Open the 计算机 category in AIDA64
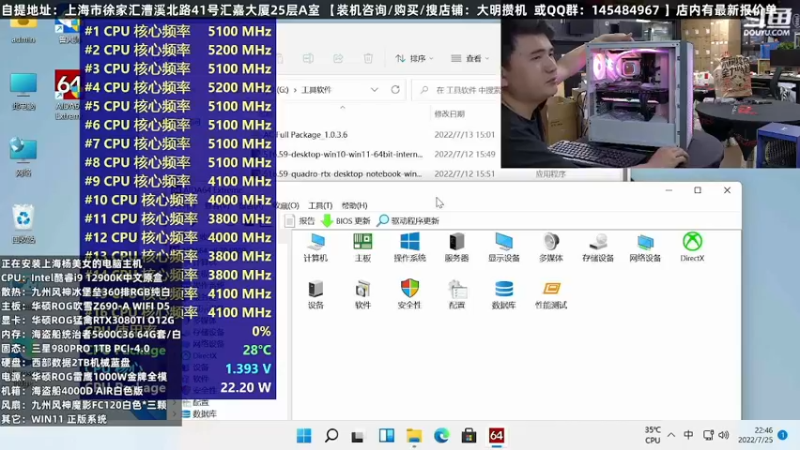The width and height of the screenshot is (800, 450). 315,247
